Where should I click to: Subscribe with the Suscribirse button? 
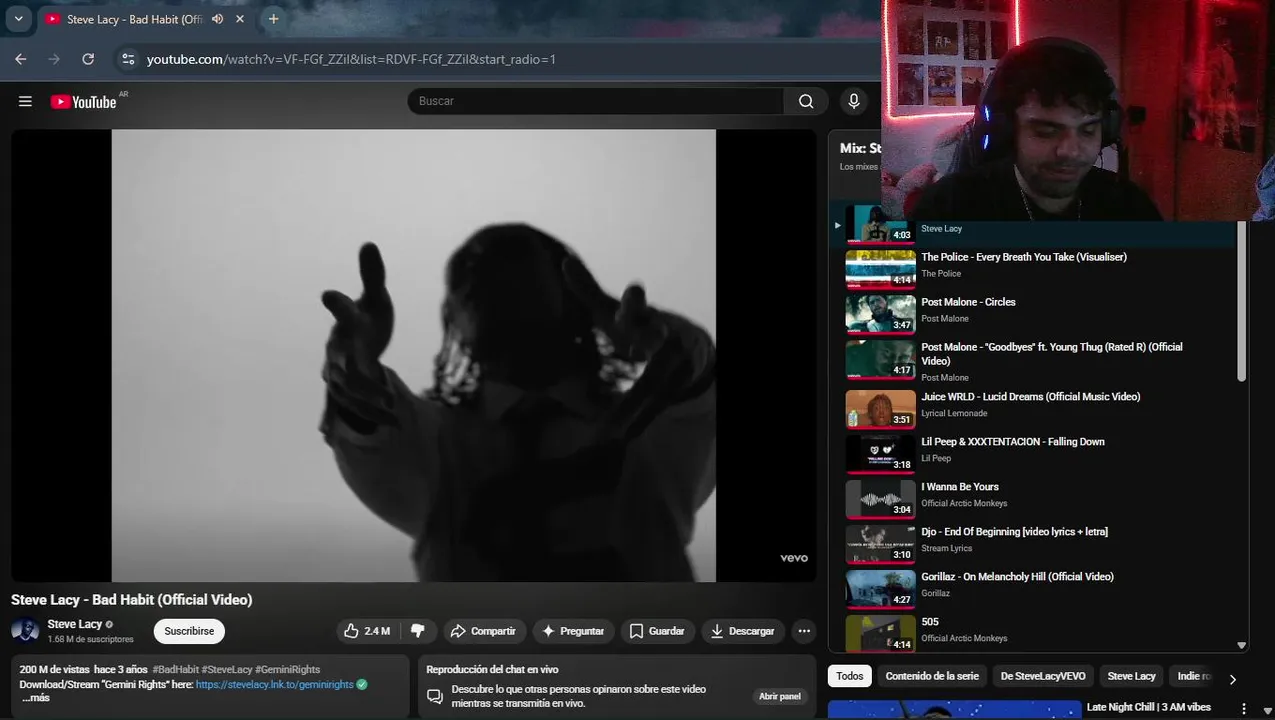pos(189,631)
